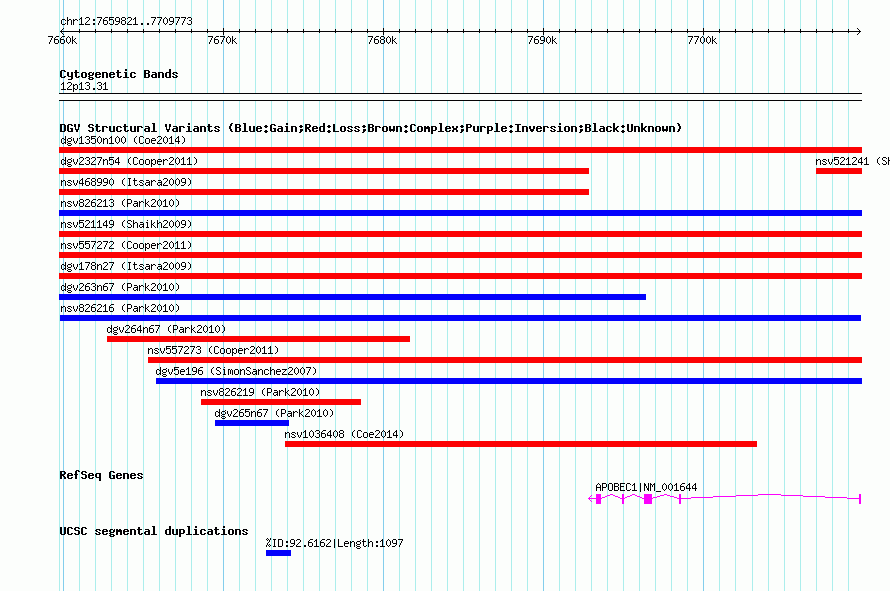This screenshot has width=890, height=591.
Task: Click the blue bar under dgv263n67
Action: tap(352, 297)
